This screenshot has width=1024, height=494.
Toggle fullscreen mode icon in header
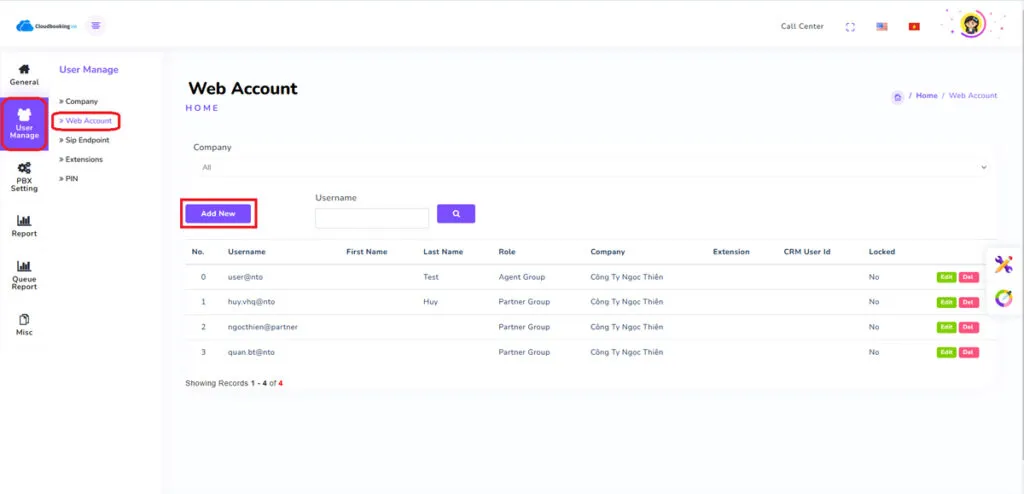(850, 27)
